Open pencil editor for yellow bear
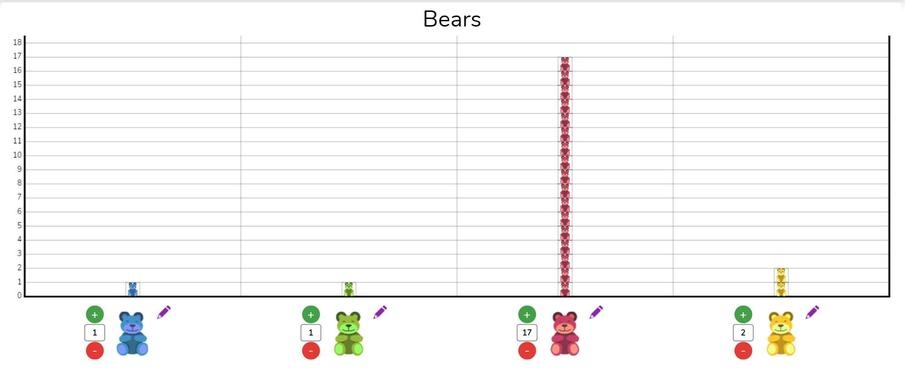905x382 pixels. 812,312
